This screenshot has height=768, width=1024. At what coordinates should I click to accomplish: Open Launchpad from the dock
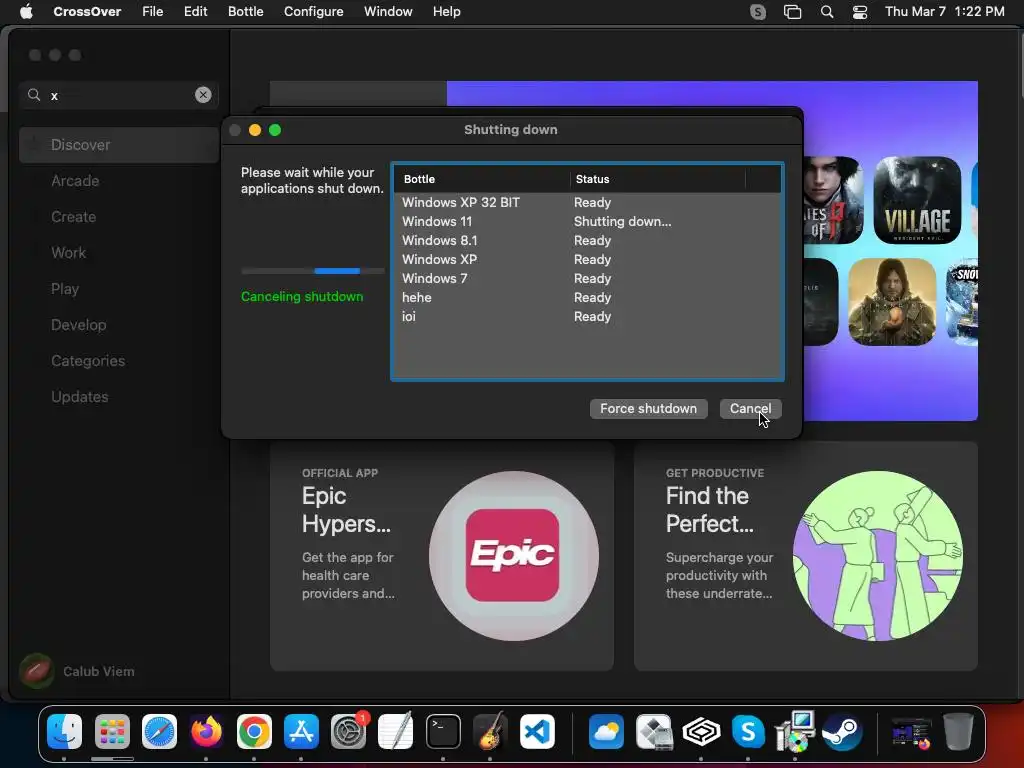(x=112, y=731)
